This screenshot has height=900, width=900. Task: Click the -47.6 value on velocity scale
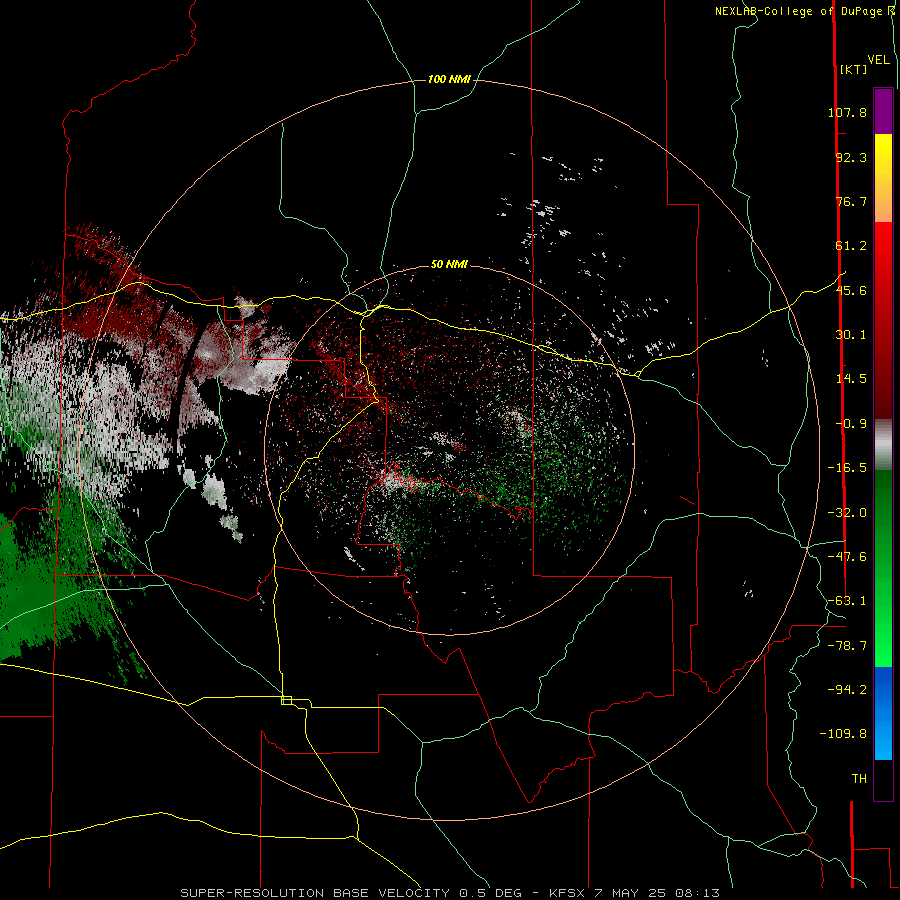[847, 557]
